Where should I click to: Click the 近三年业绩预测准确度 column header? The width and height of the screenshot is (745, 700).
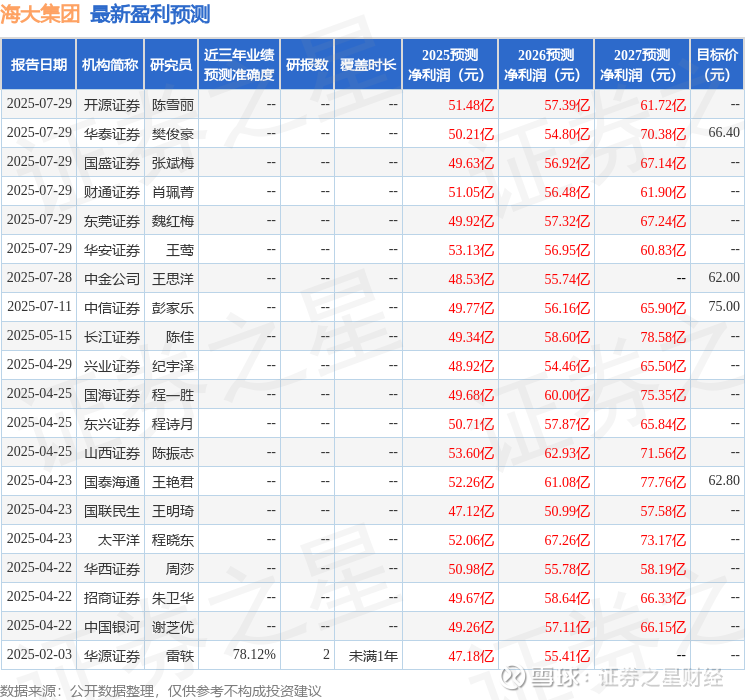pyautogui.click(x=239, y=65)
